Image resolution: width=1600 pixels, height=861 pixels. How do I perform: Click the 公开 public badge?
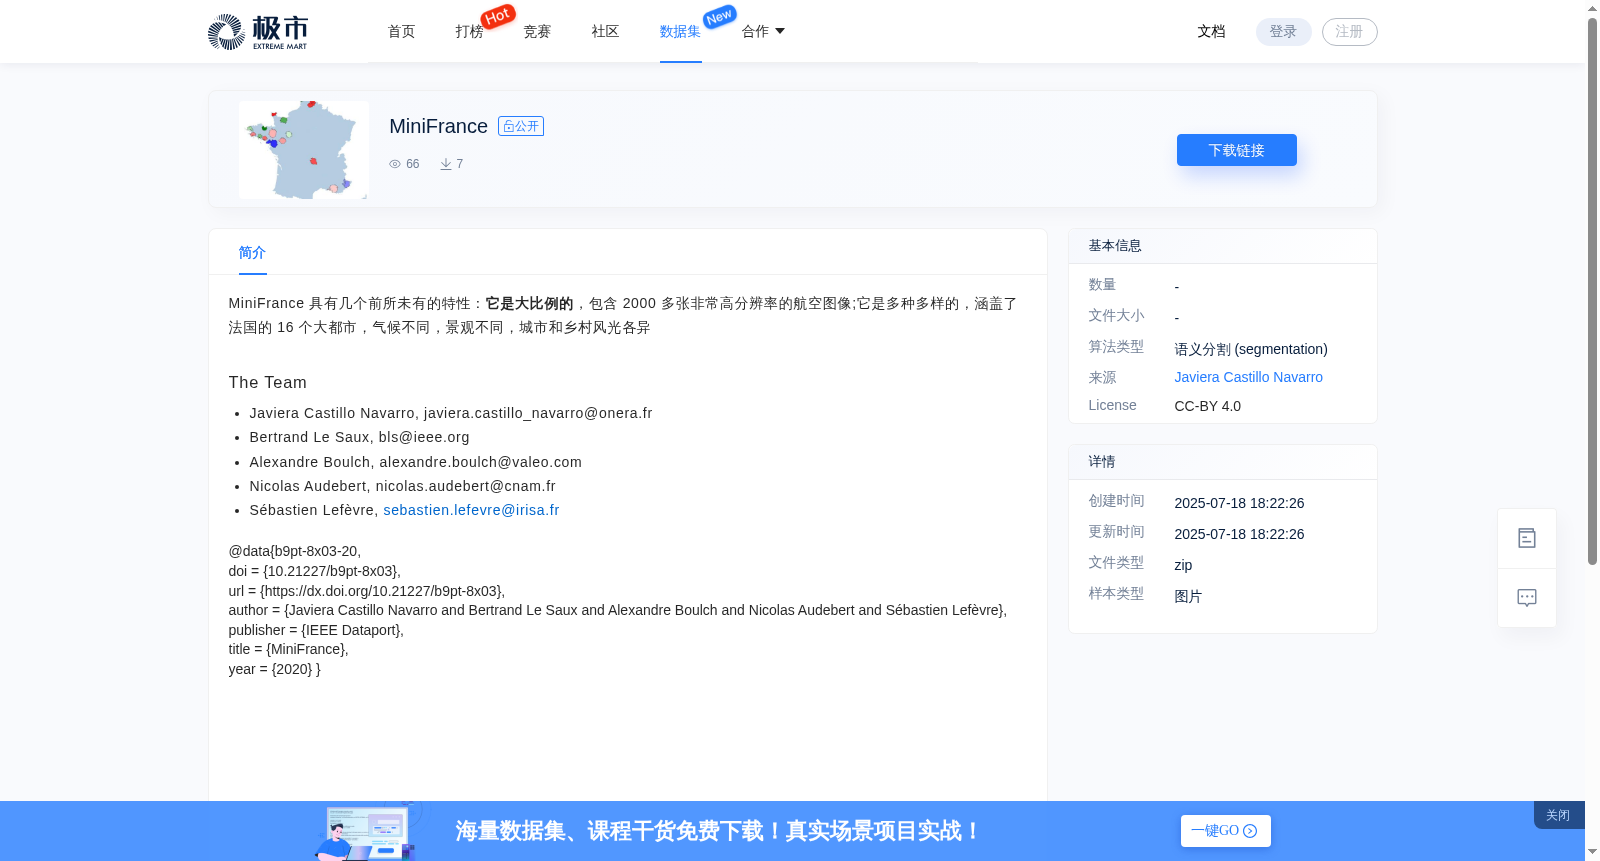521,126
